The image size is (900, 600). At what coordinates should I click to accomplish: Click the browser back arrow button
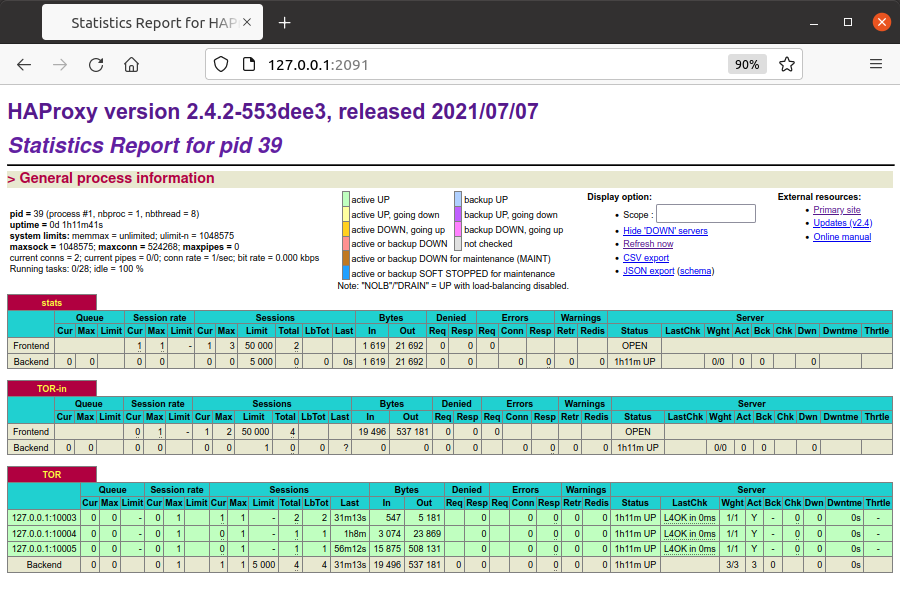click(x=24, y=64)
